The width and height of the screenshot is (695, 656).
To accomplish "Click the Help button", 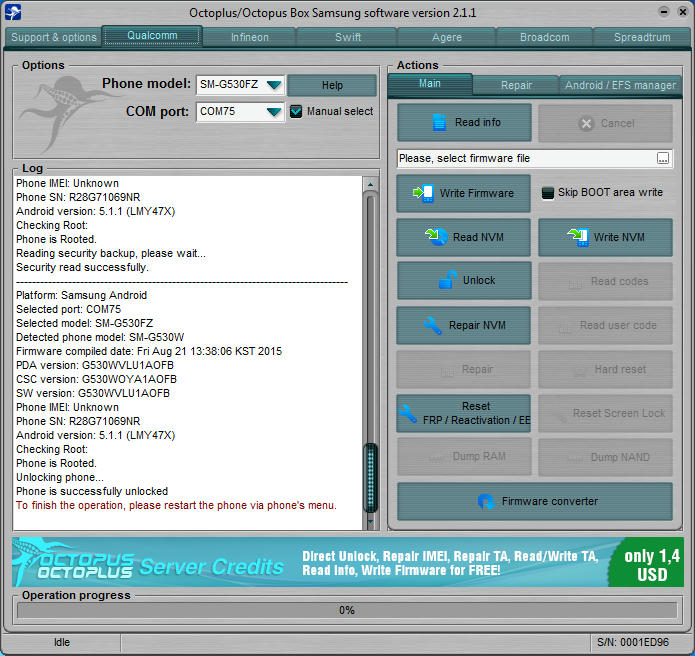I will click(x=332, y=85).
